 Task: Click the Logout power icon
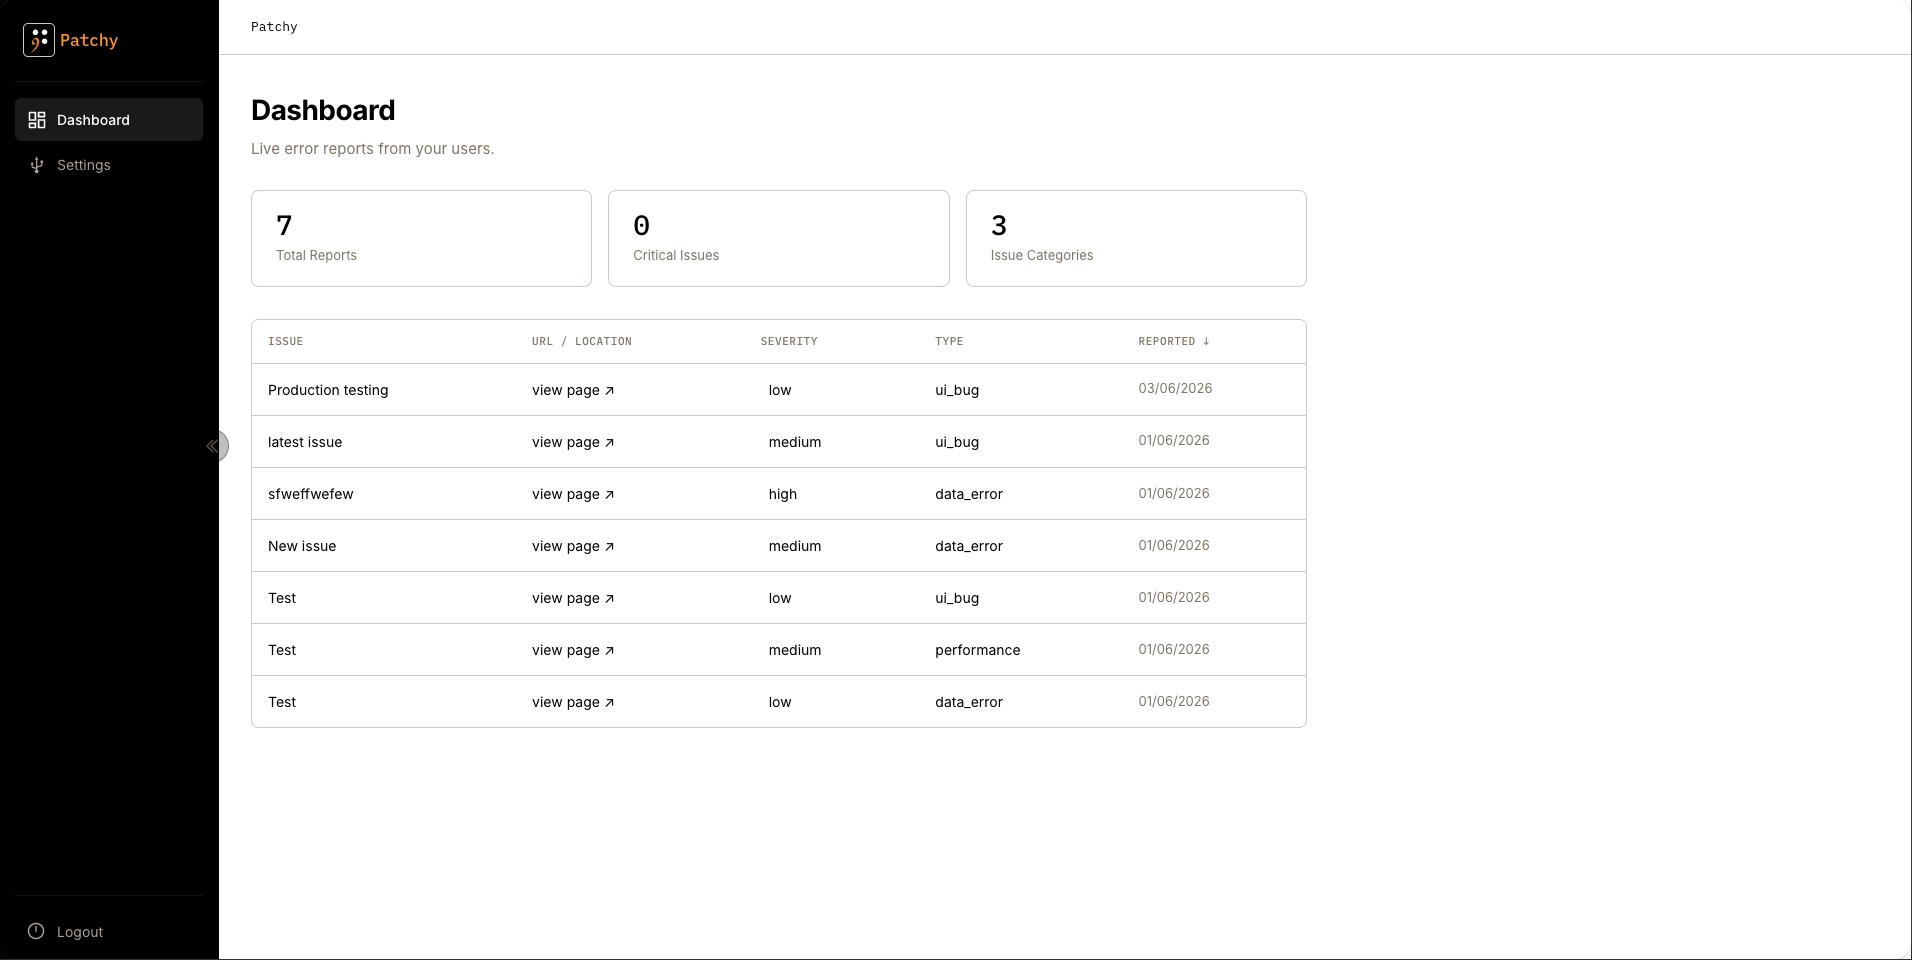click(x=36, y=931)
